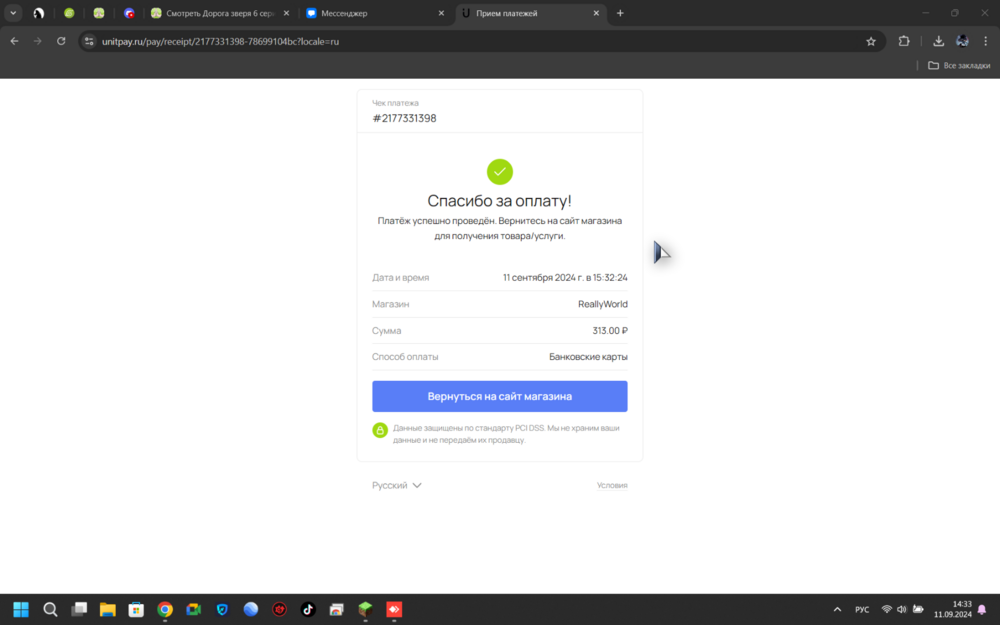Open the tab search dropdown arrow
1000x625 pixels.
[x=13, y=13]
